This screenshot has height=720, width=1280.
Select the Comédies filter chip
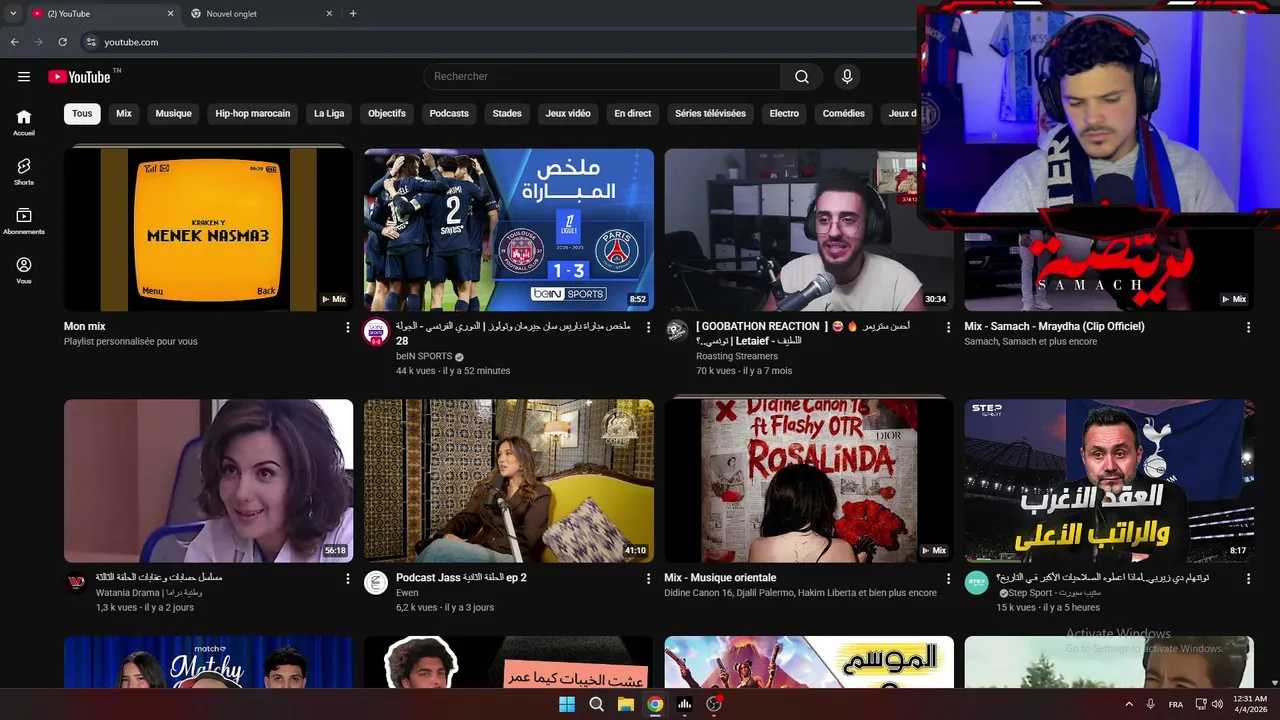[x=844, y=114]
